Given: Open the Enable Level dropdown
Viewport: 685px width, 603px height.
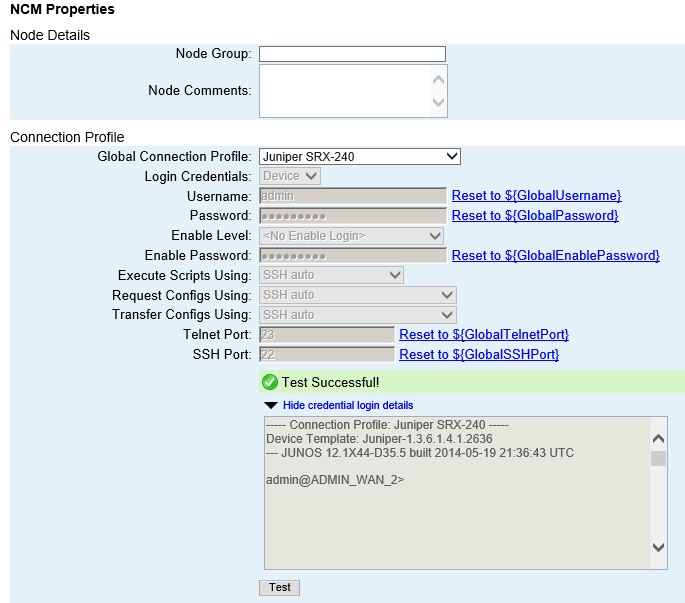Looking at the screenshot, I should pos(351,236).
